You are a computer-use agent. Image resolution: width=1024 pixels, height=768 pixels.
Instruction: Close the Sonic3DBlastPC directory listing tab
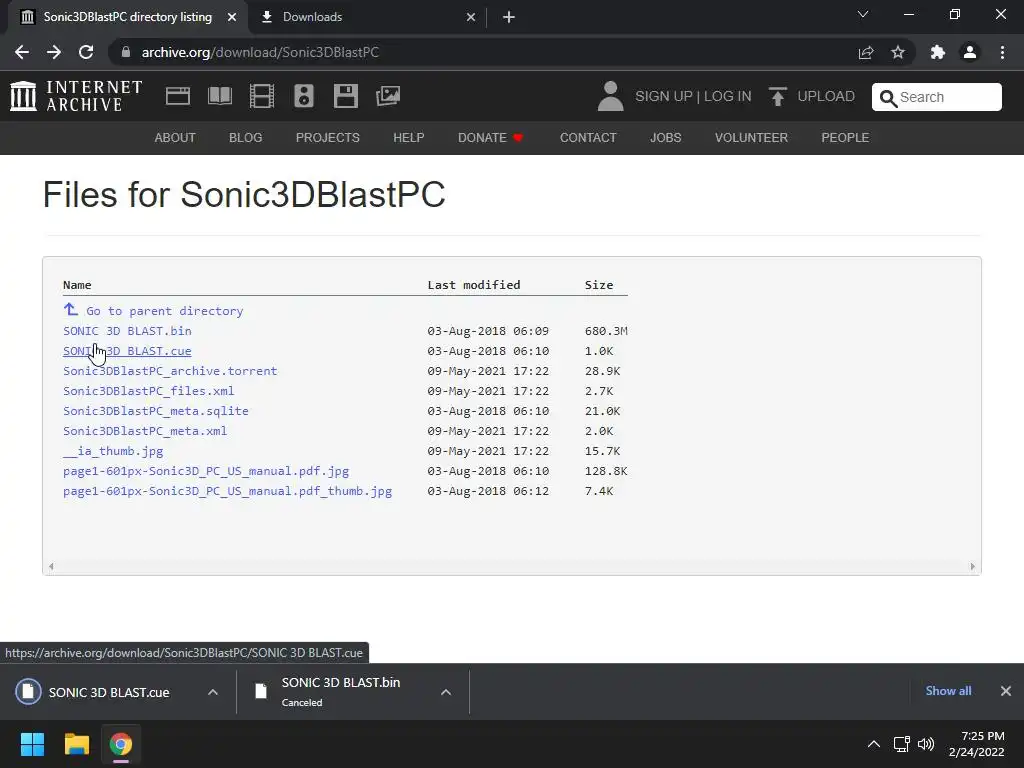(x=232, y=17)
